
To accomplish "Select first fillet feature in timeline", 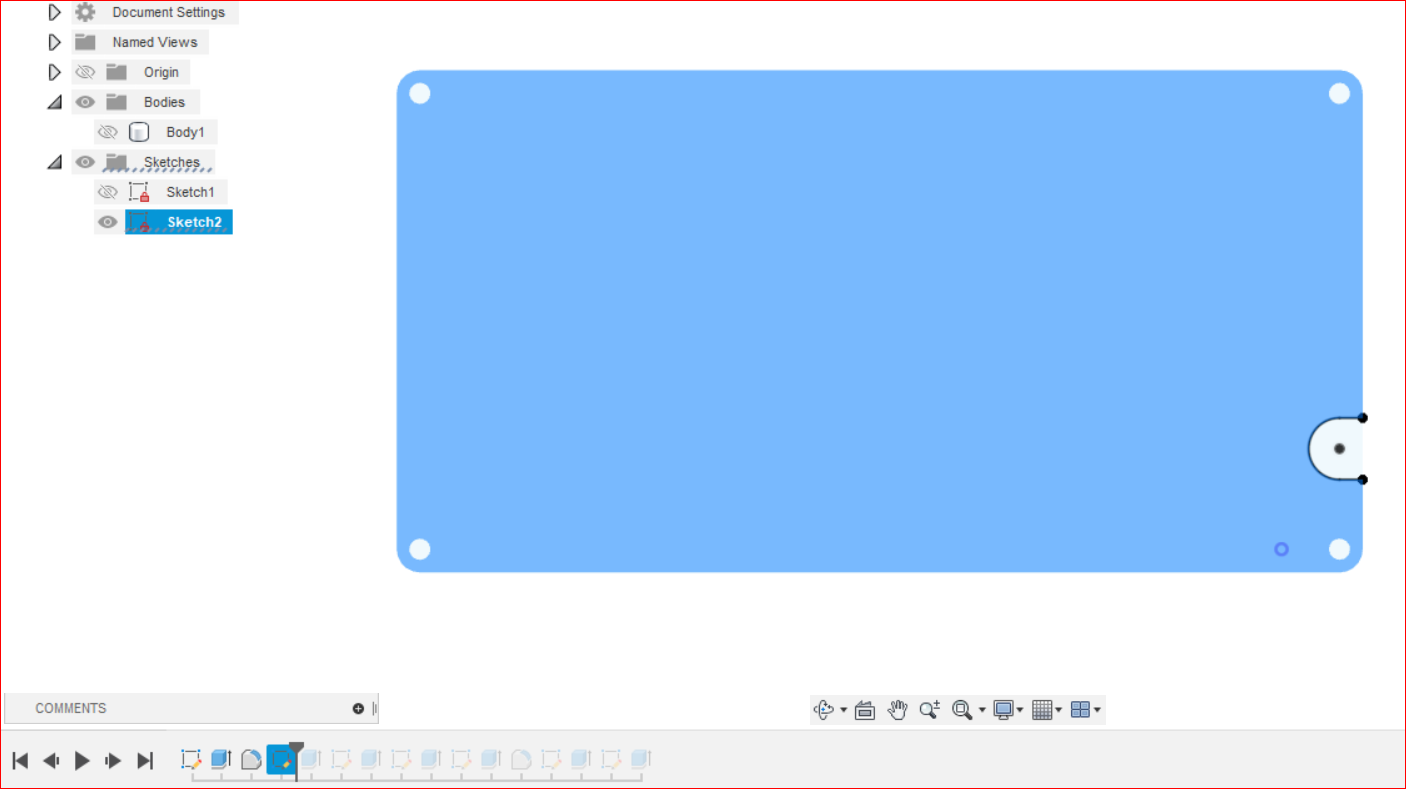I will pos(251,759).
